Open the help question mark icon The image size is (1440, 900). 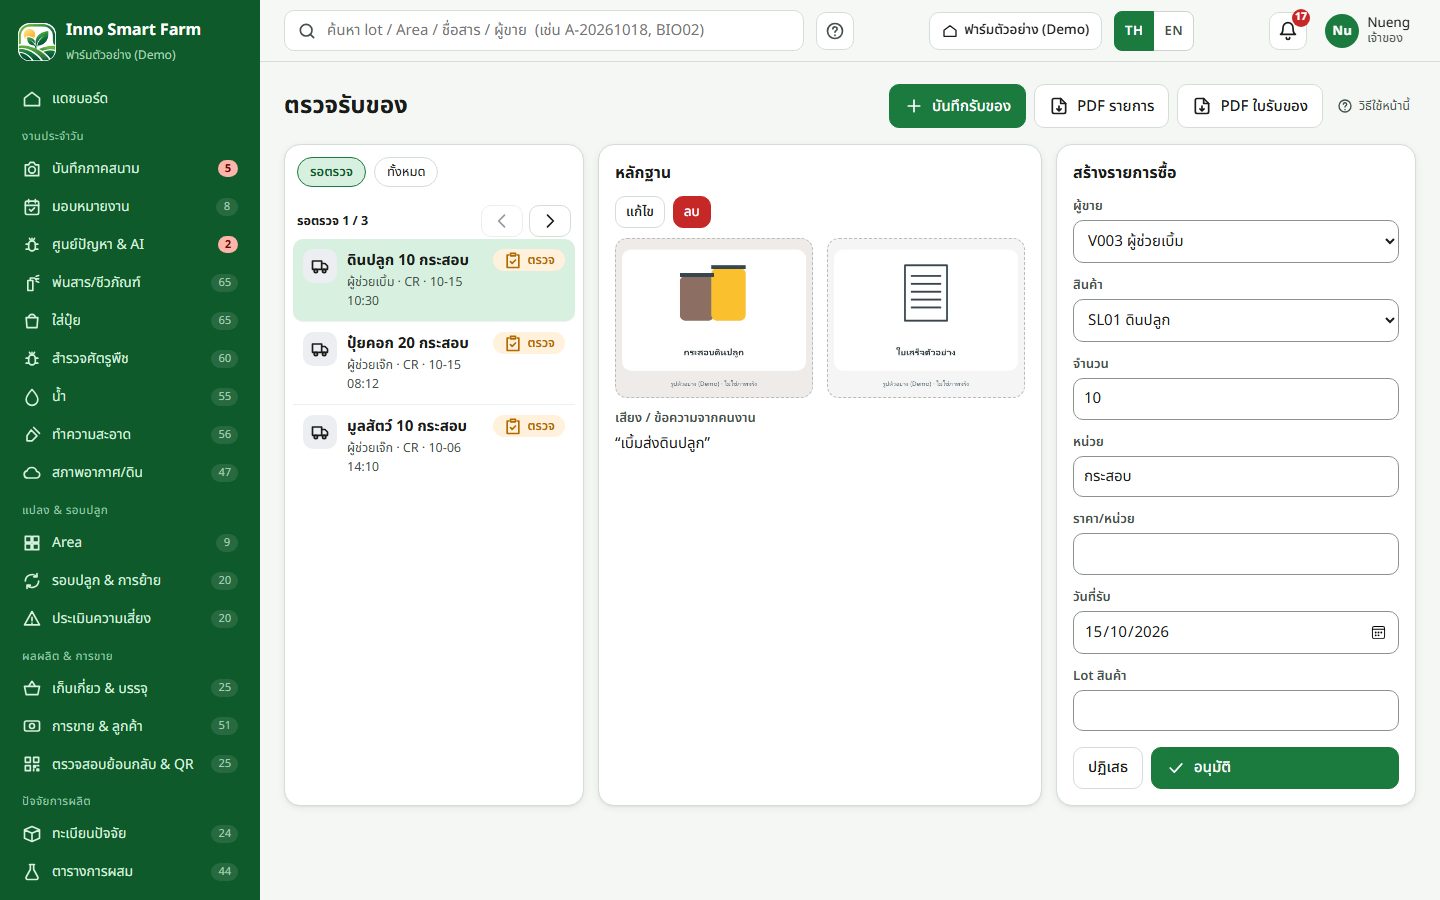point(835,31)
